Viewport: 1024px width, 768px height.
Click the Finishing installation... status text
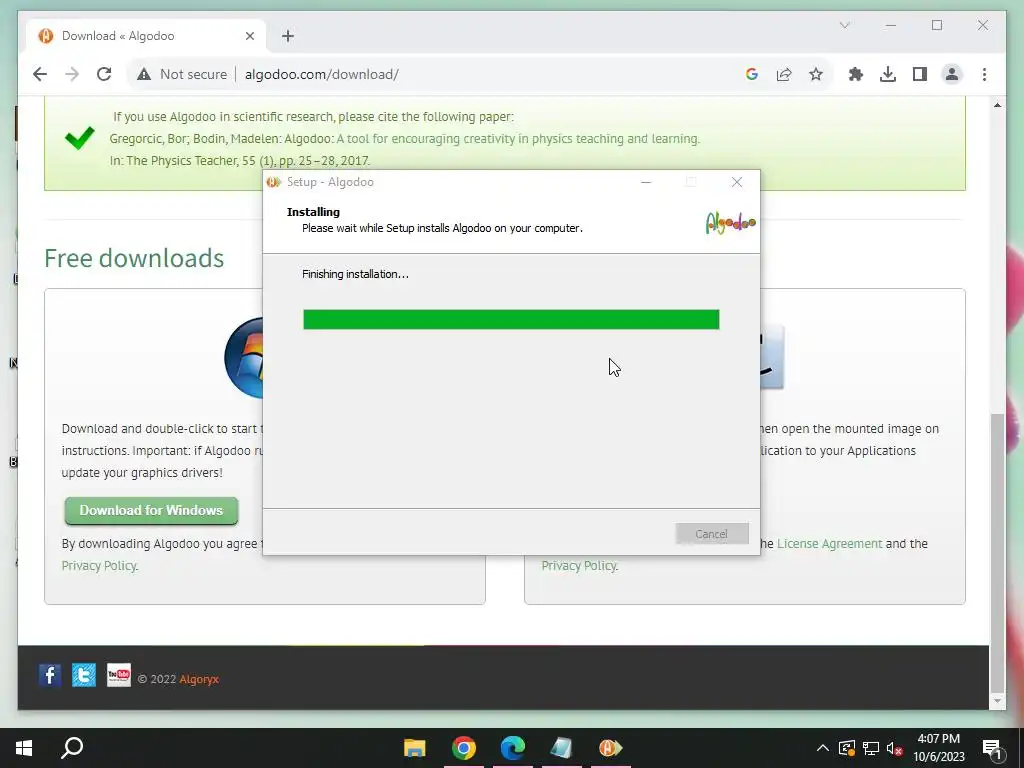pos(355,274)
